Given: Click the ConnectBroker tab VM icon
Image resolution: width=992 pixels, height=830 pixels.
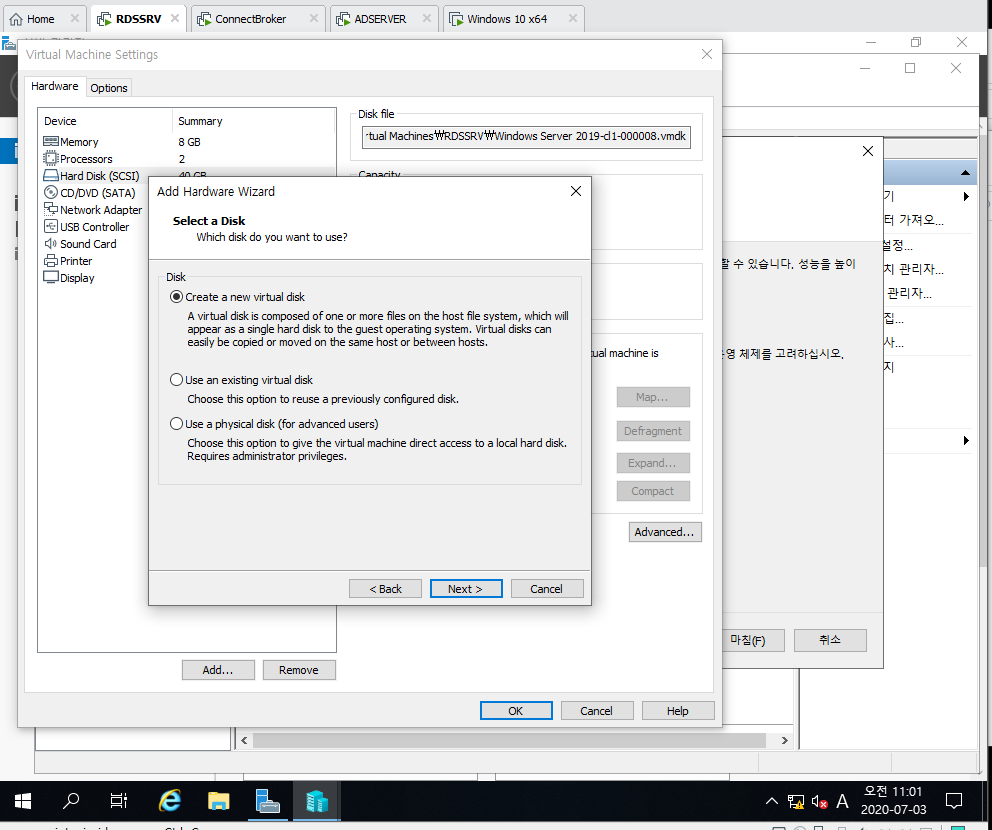Looking at the screenshot, I should coord(204,19).
